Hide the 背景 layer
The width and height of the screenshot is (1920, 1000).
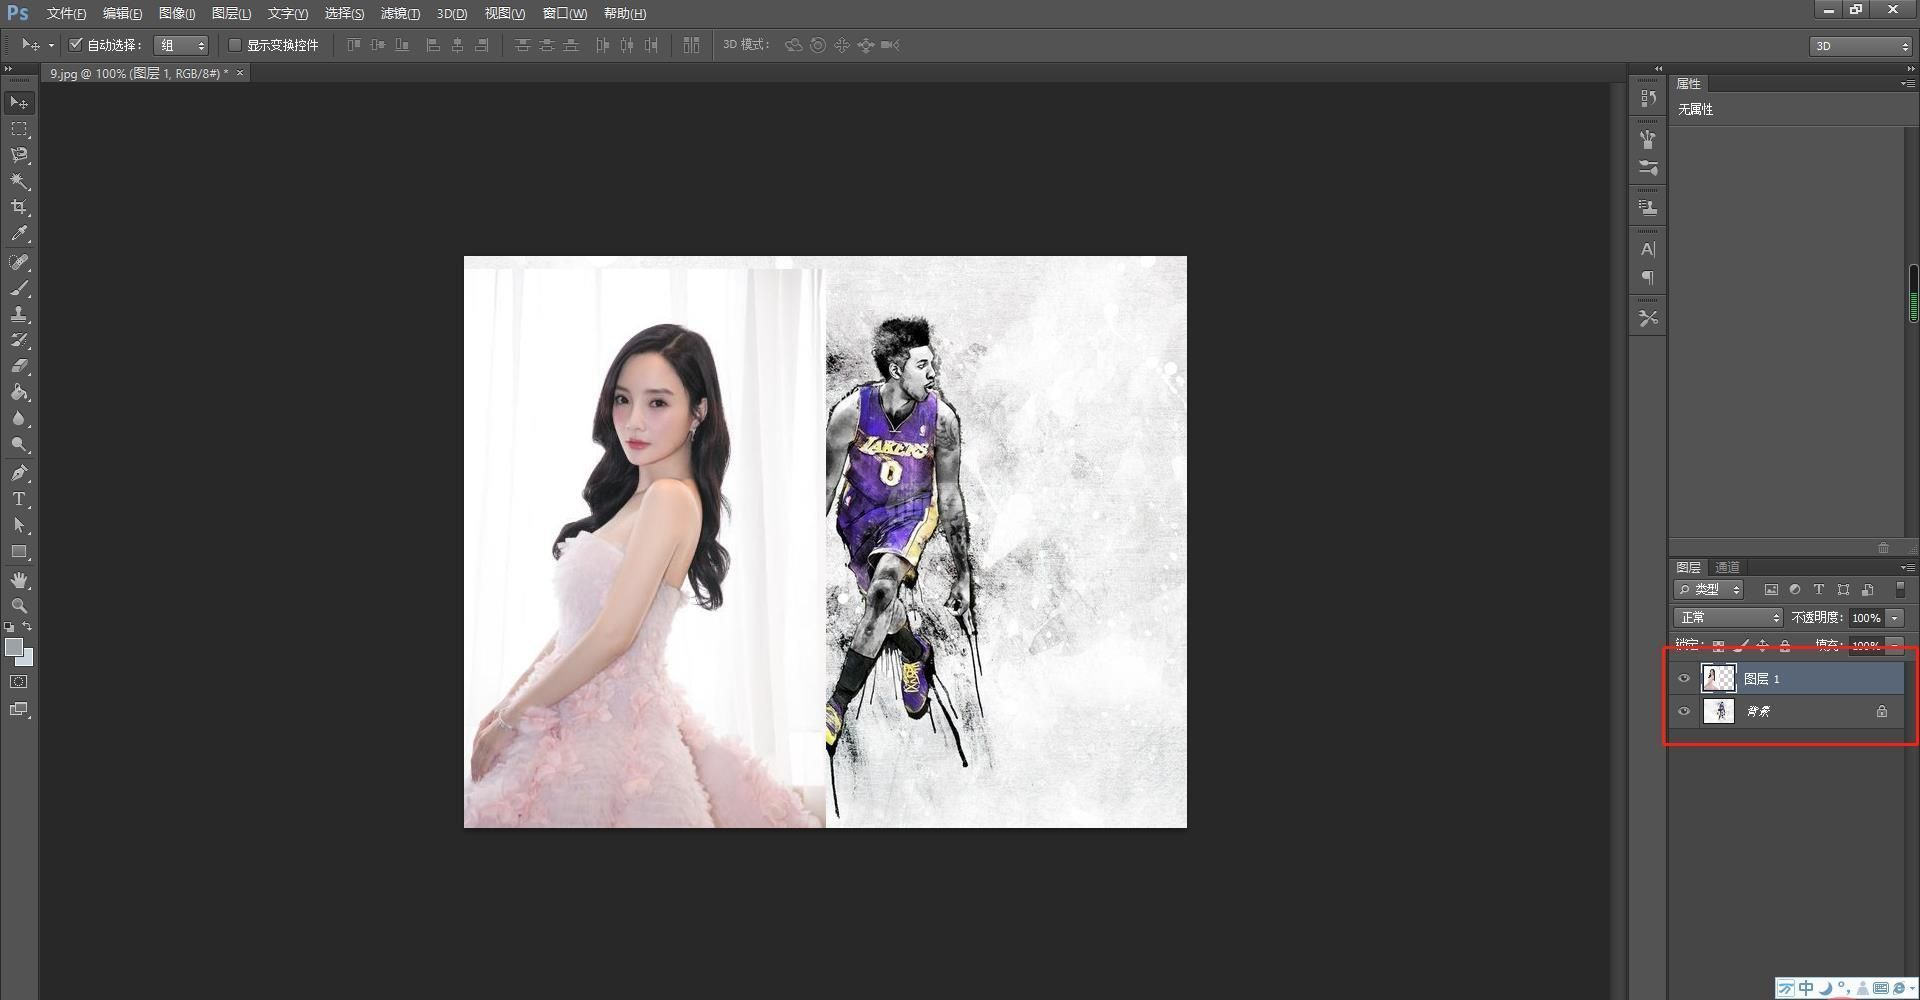1684,712
